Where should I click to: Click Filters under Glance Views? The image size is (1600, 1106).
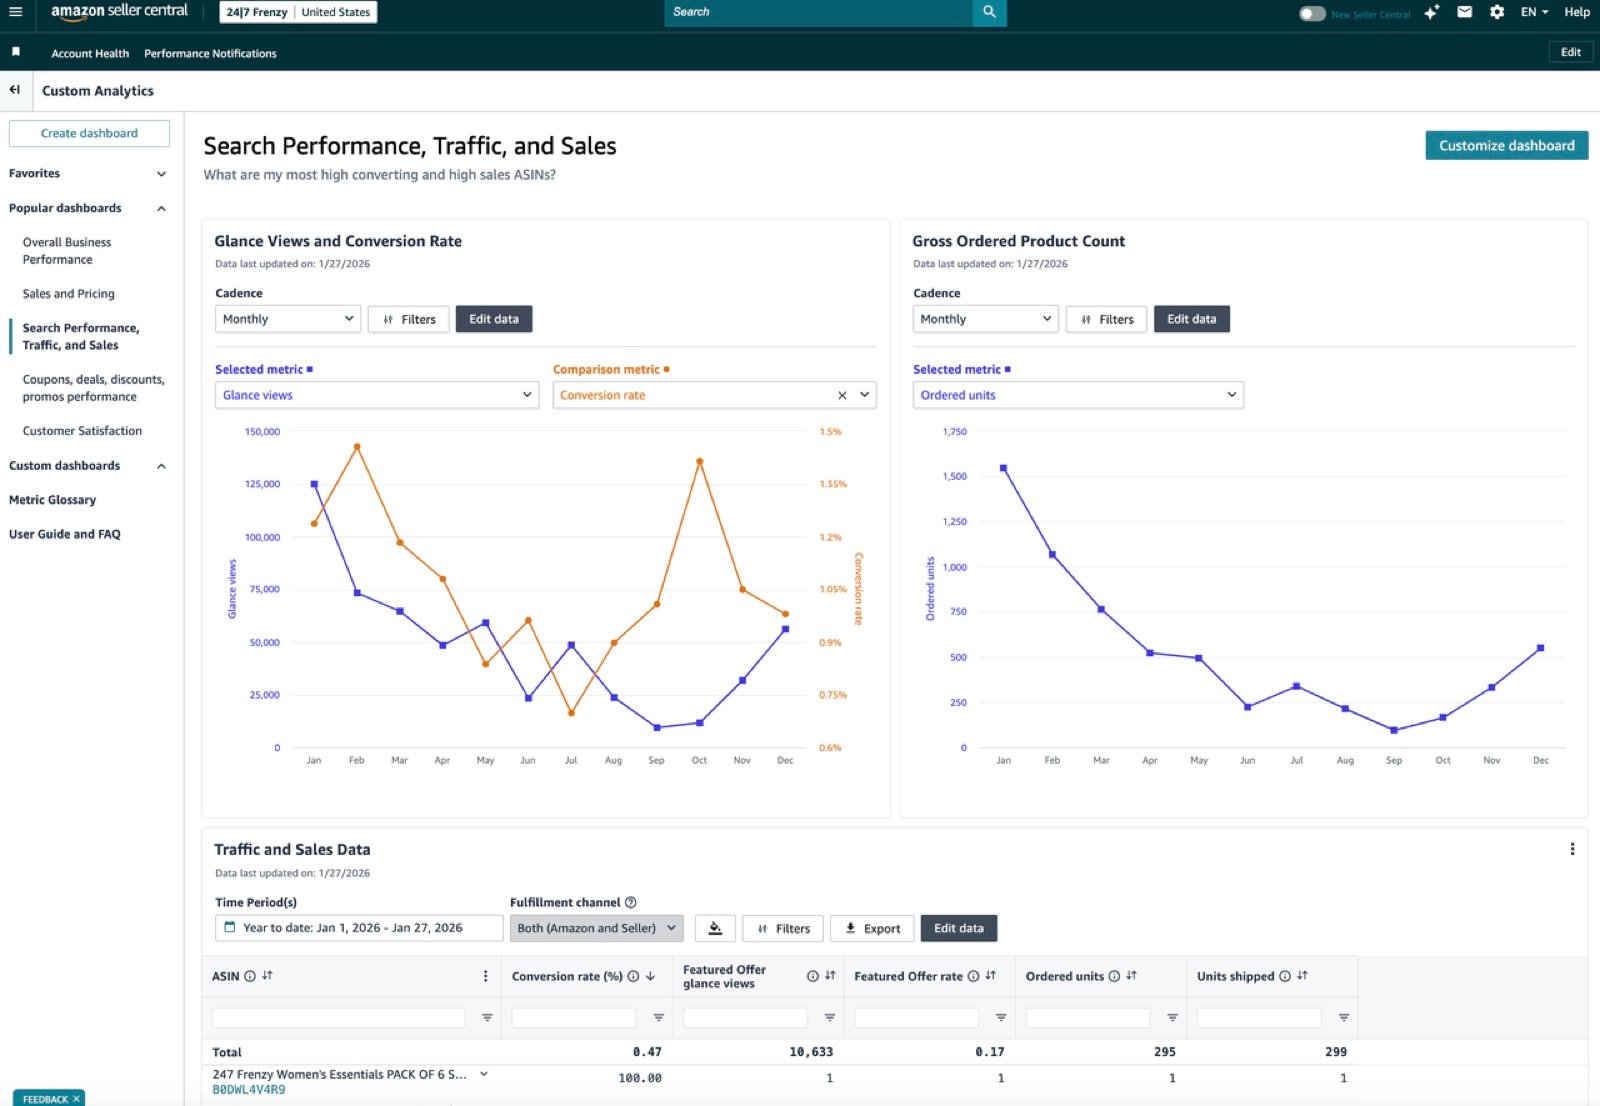pos(408,319)
